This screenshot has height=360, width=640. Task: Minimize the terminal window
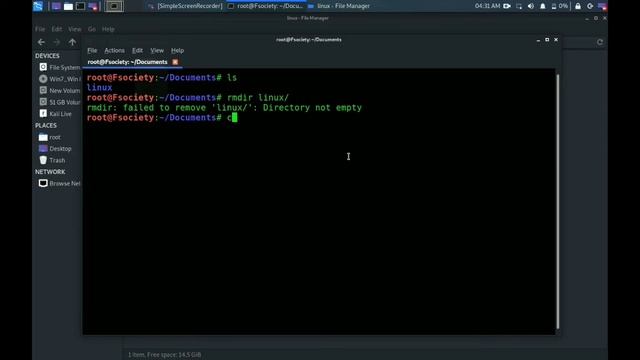tap(538, 40)
